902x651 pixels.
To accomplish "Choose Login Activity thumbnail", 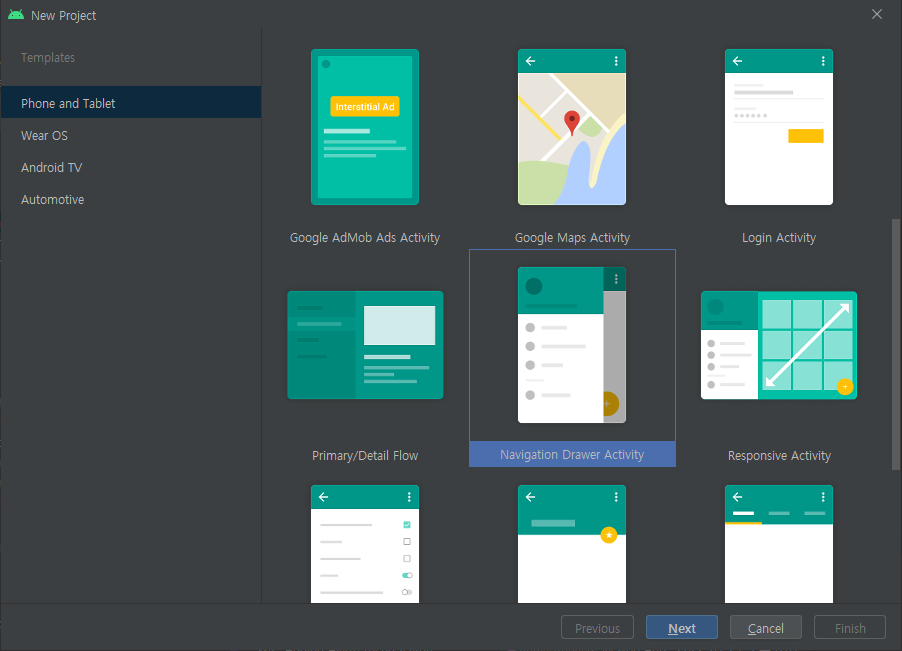I will click(x=779, y=127).
